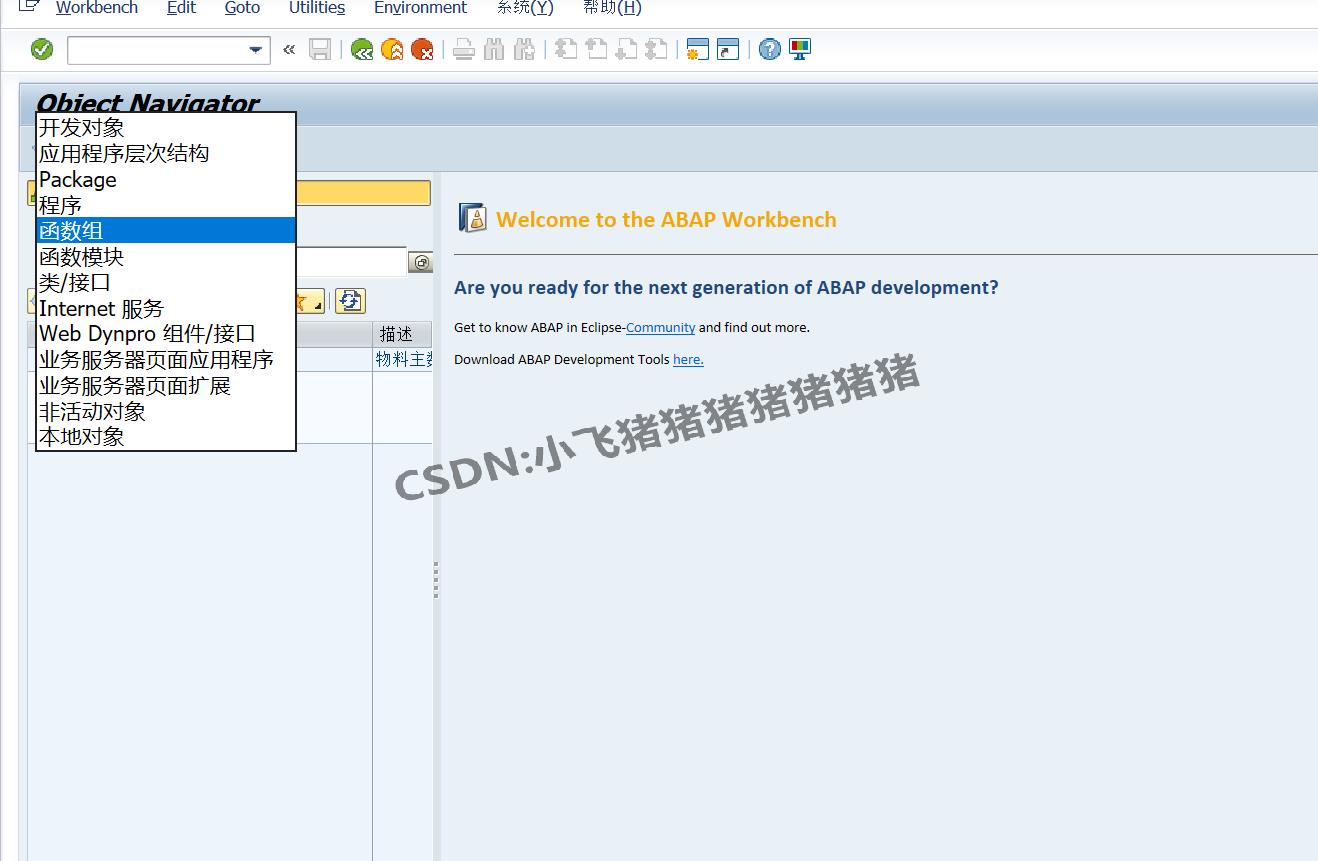Click the Create New Session icon
The width and height of the screenshot is (1318, 861).
tap(698, 49)
